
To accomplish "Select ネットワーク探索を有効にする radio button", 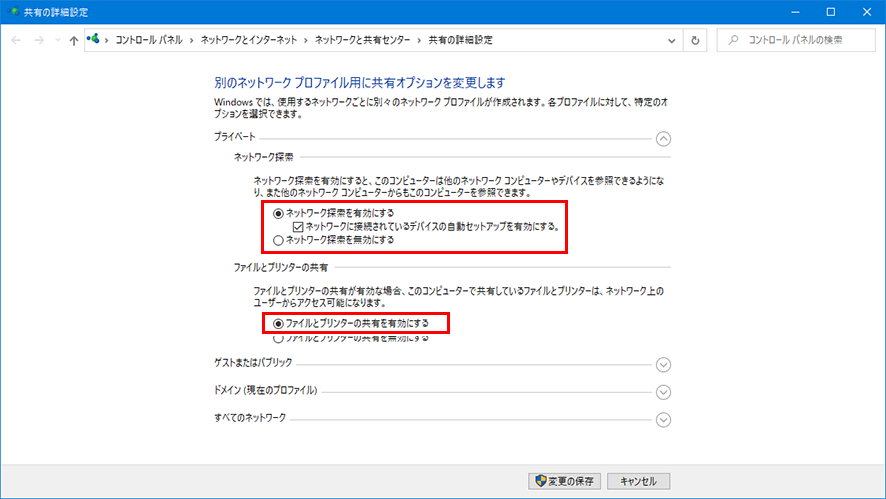I will coord(278,214).
